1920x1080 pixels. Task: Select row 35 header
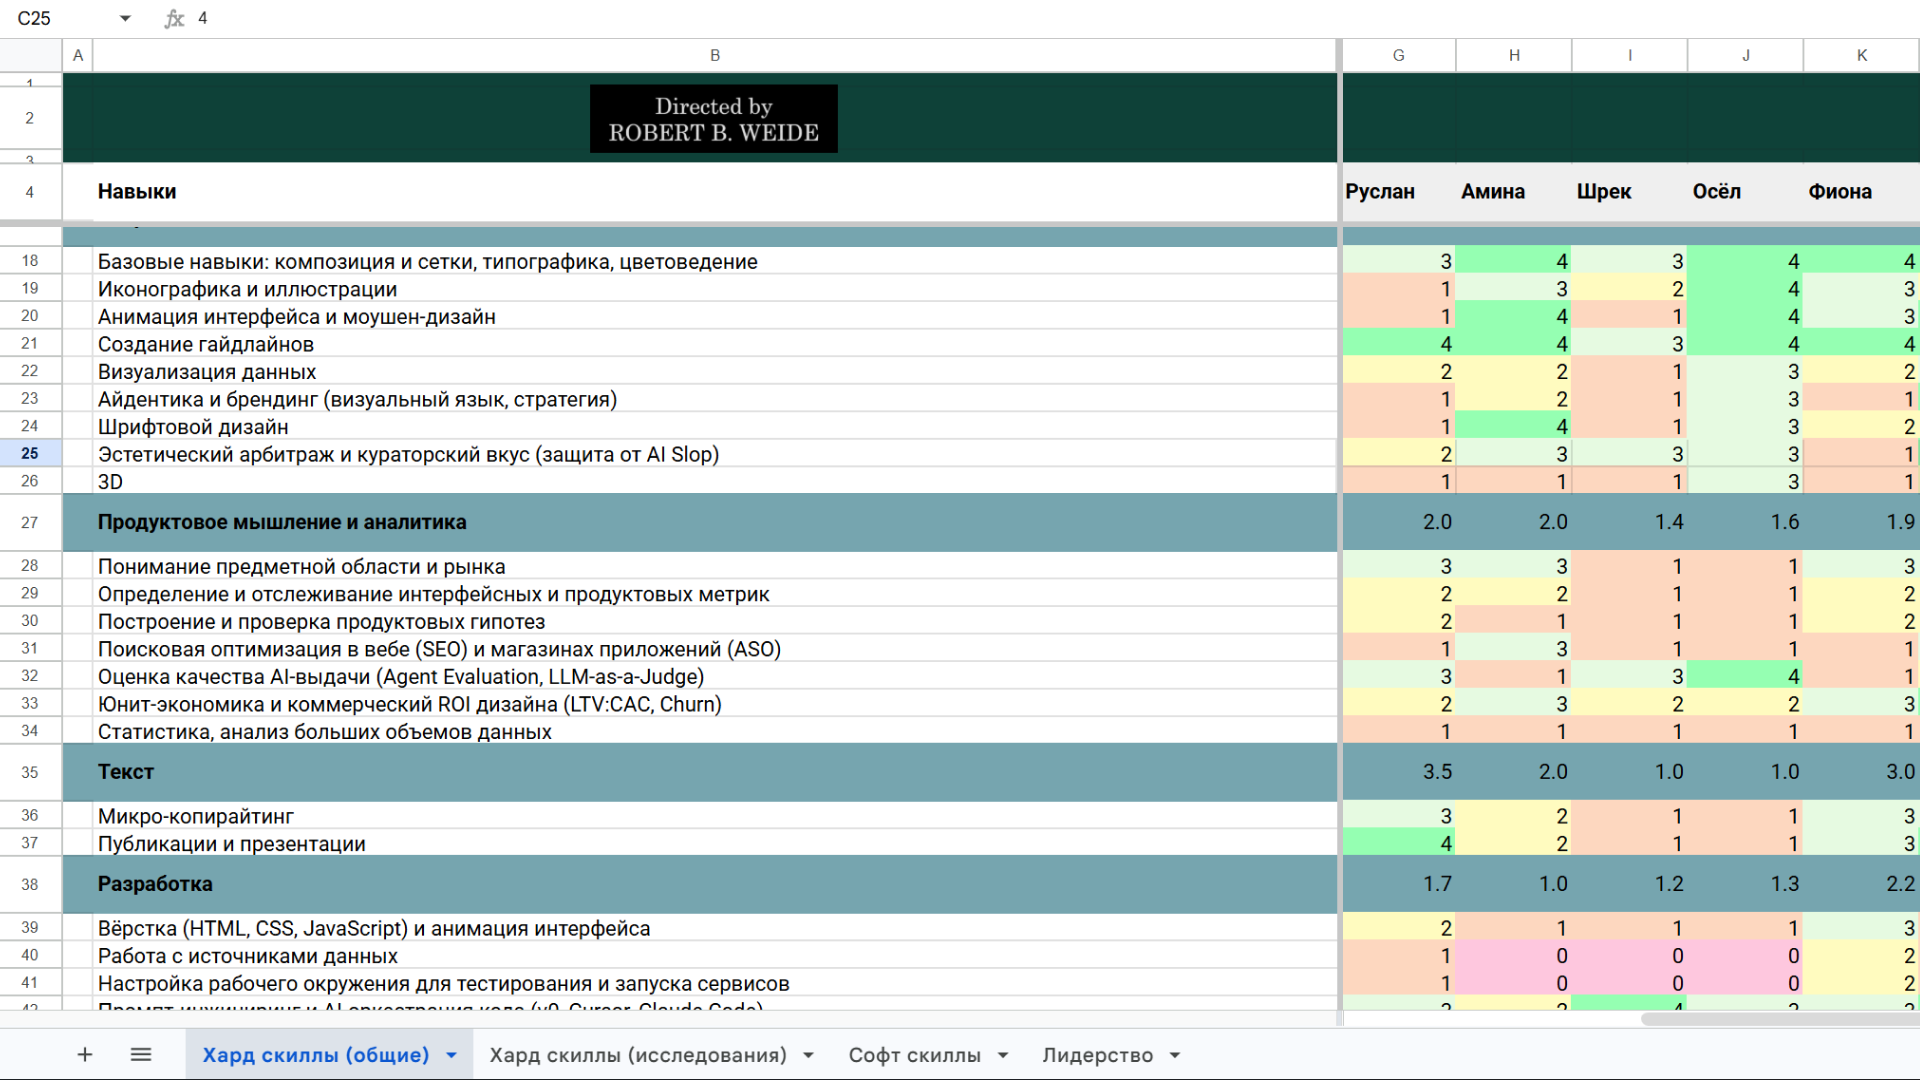click(30, 772)
